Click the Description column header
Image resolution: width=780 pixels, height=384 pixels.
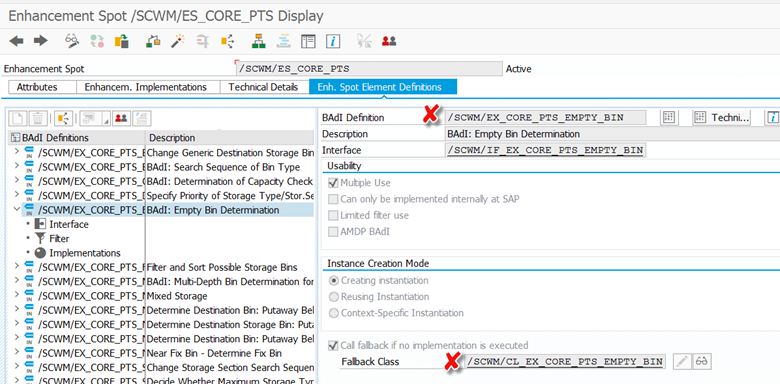[229, 138]
